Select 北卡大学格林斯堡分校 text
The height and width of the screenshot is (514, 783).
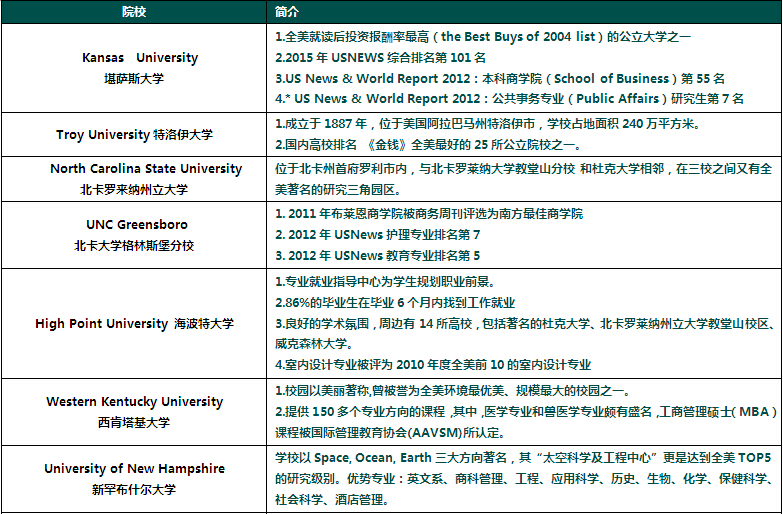[134, 246]
